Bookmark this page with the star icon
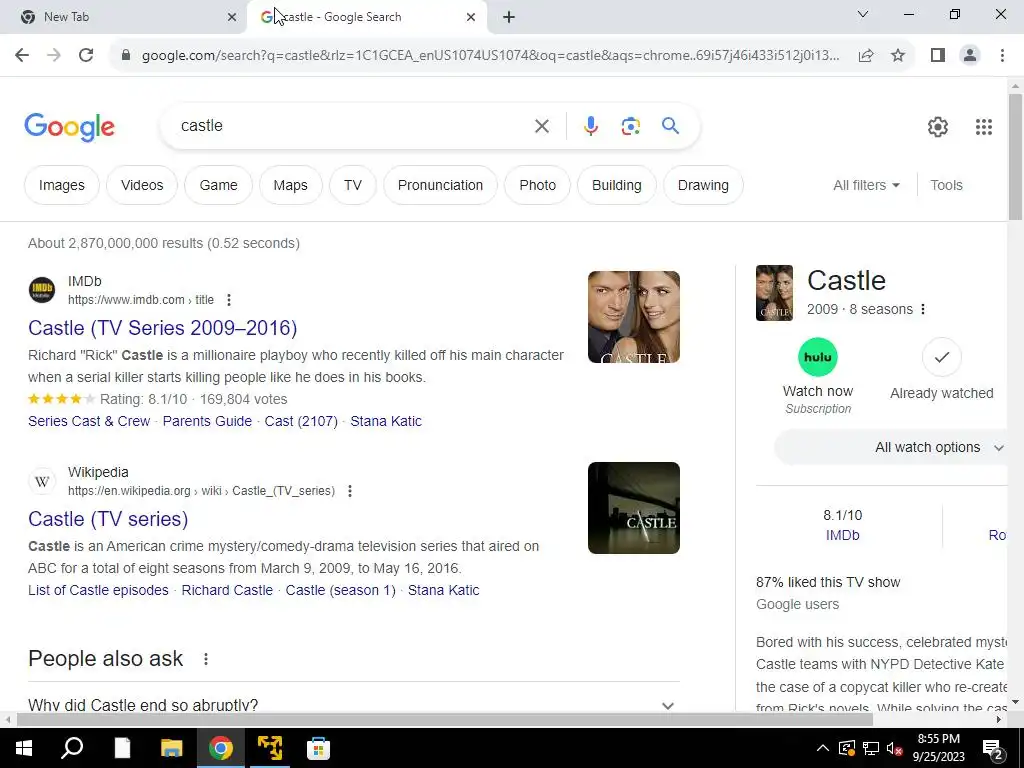 coord(898,56)
